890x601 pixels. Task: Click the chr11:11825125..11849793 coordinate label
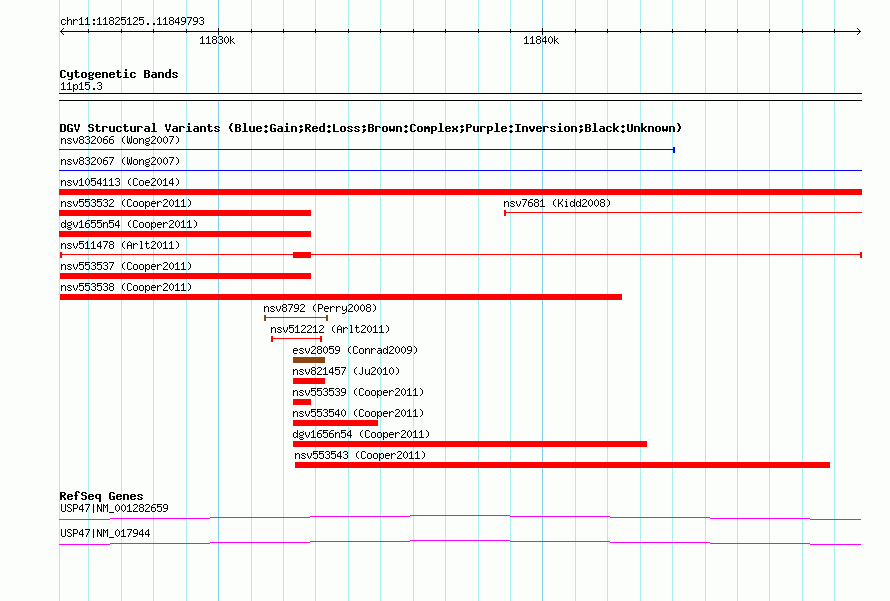[x=132, y=21]
